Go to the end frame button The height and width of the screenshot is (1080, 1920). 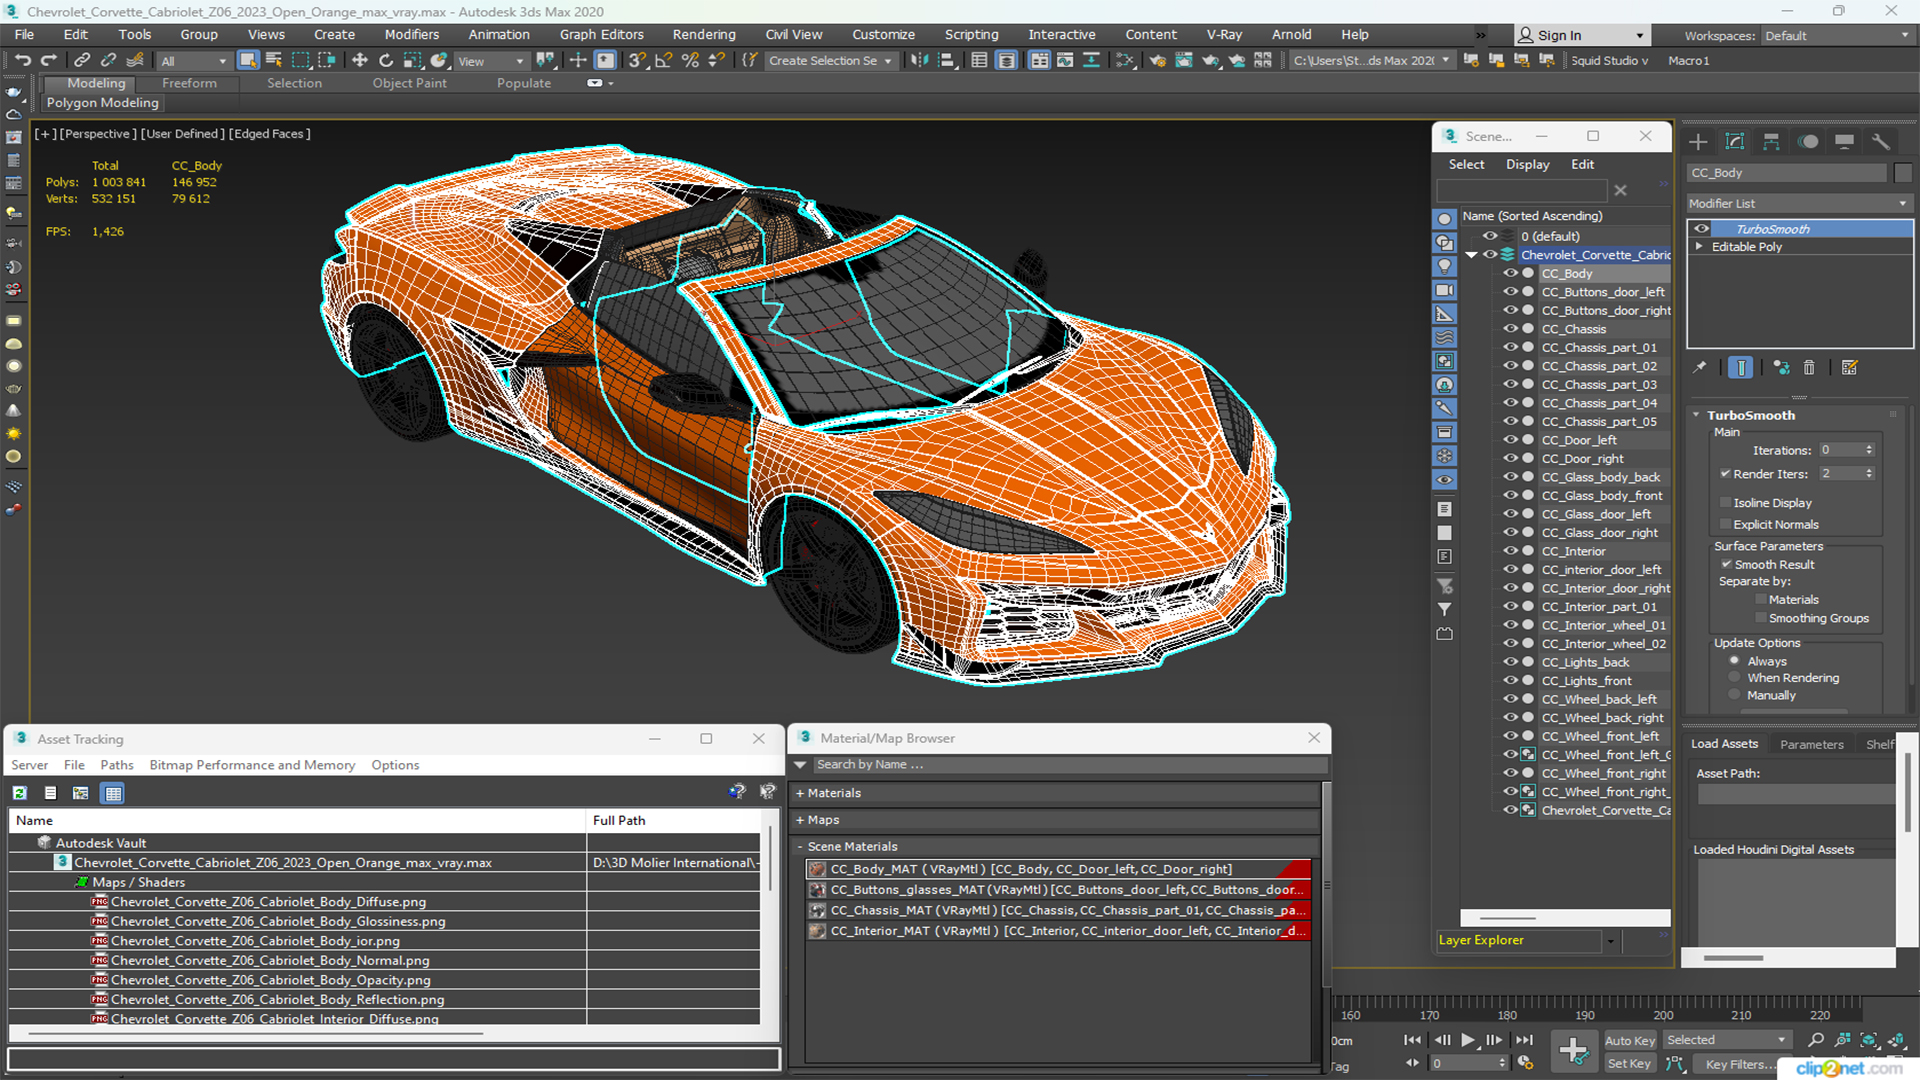point(1524,1040)
